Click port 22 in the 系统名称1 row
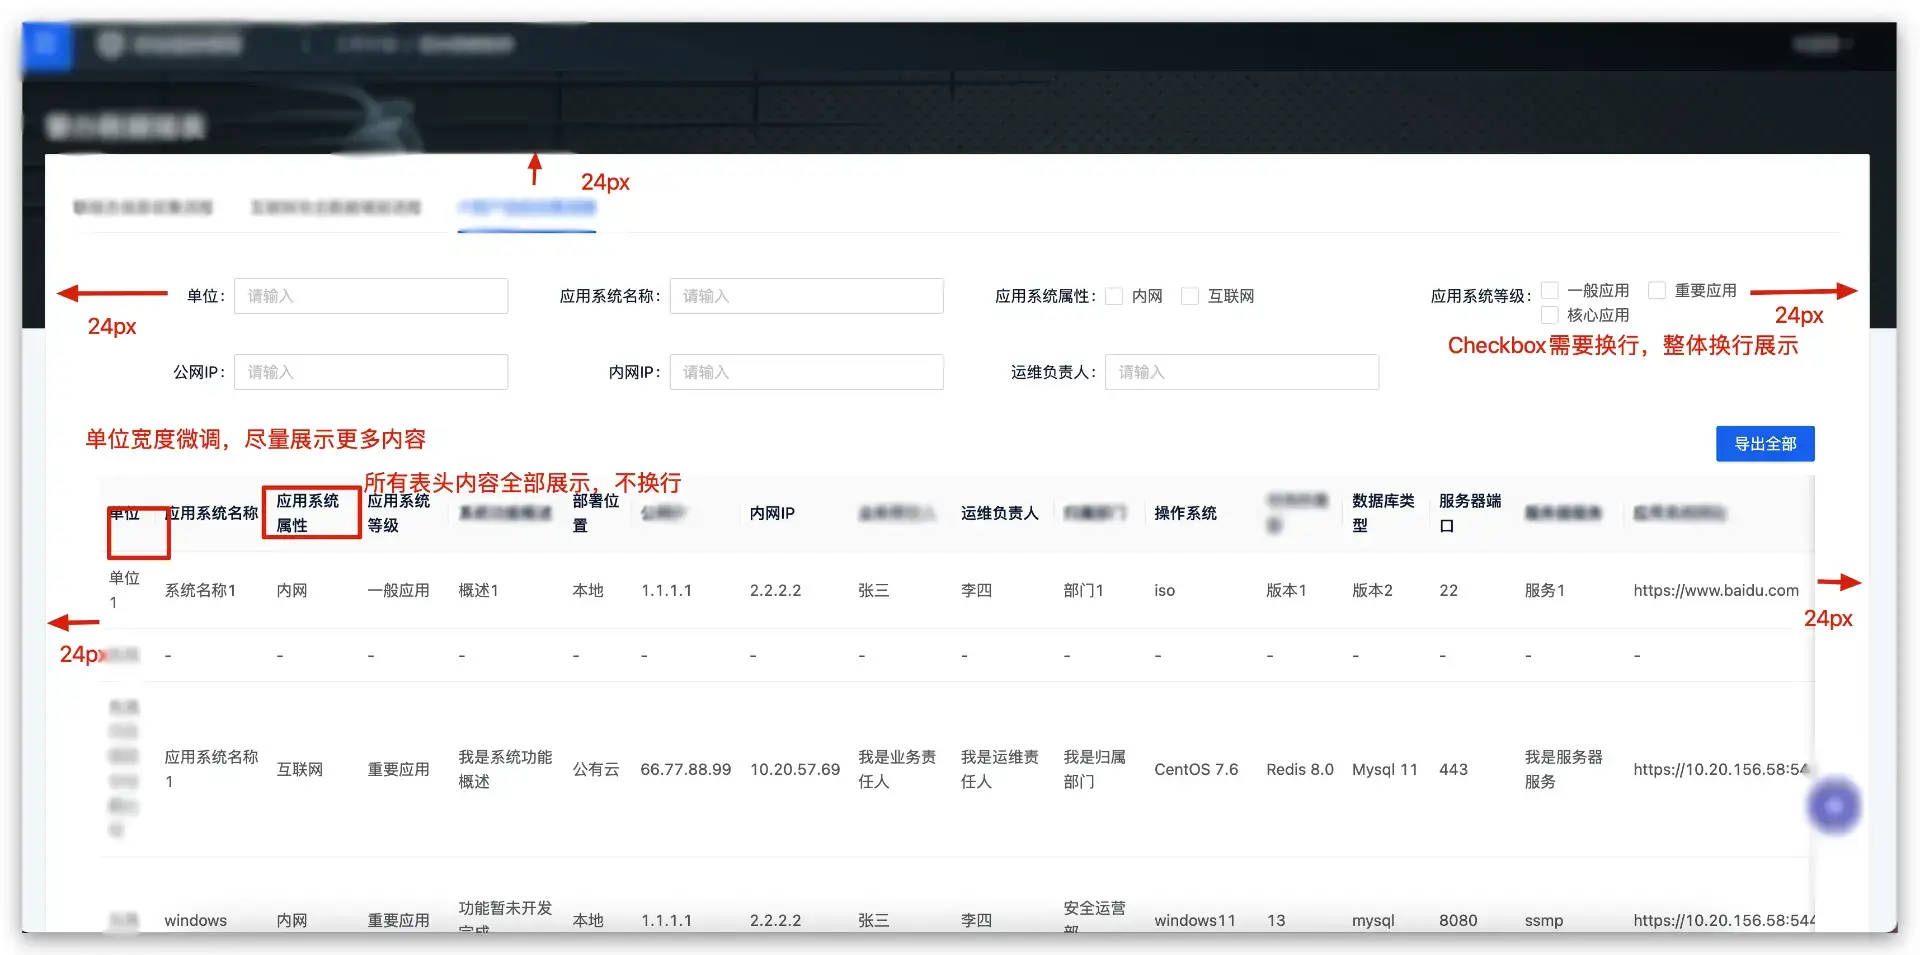The image size is (1920, 955). pyautogui.click(x=1448, y=590)
